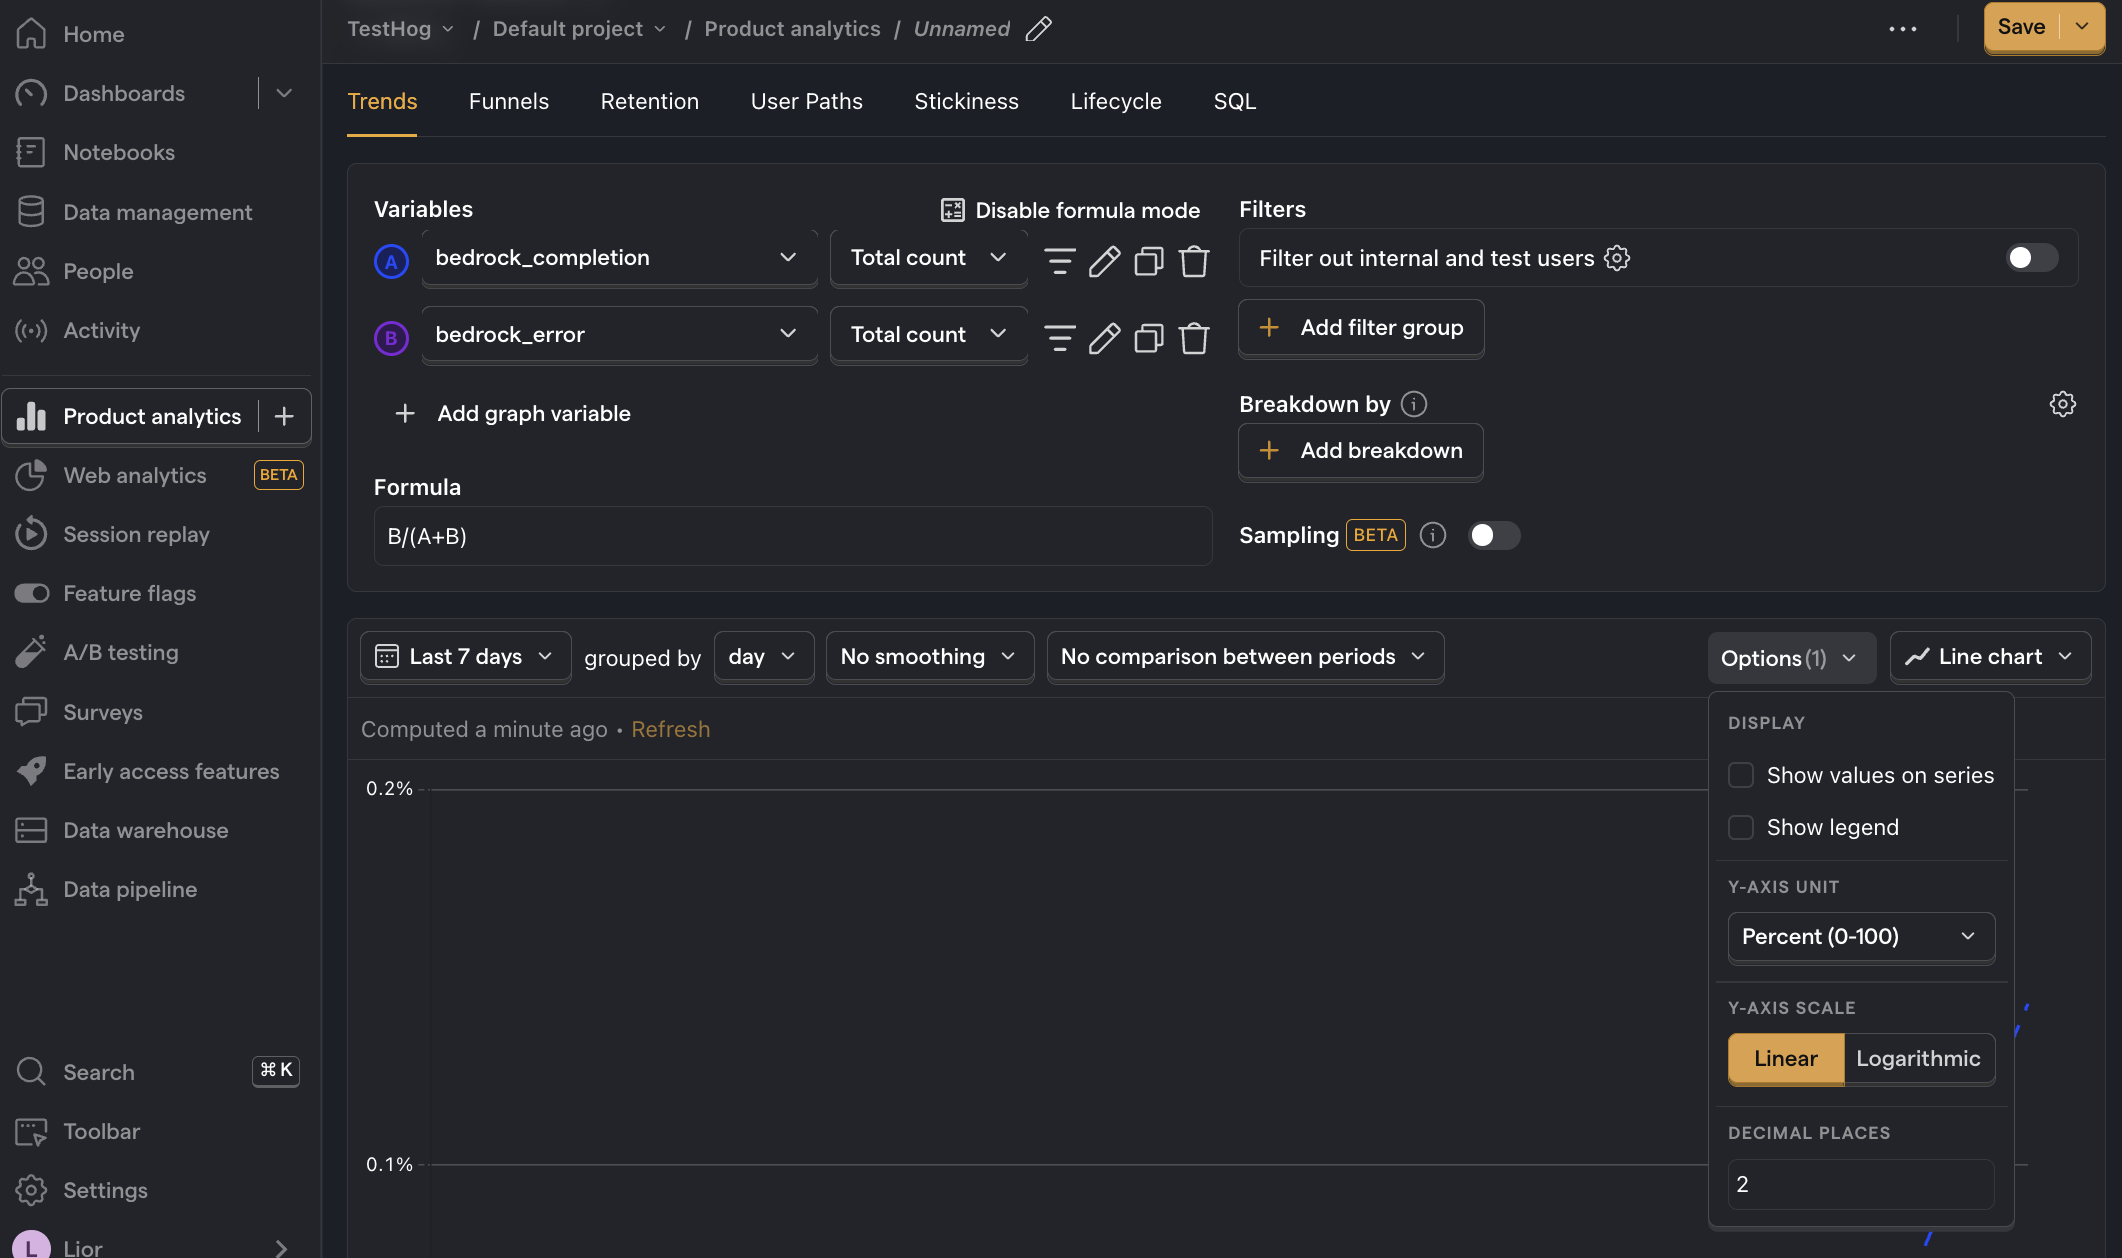Open Total count dropdown for series A

point(929,258)
